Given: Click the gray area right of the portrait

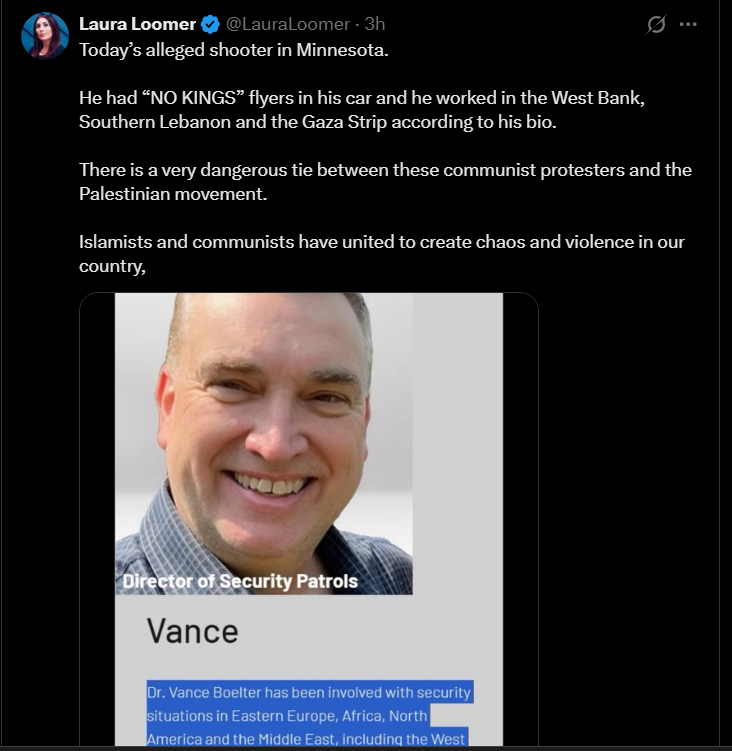Looking at the screenshot, I should [458, 444].
